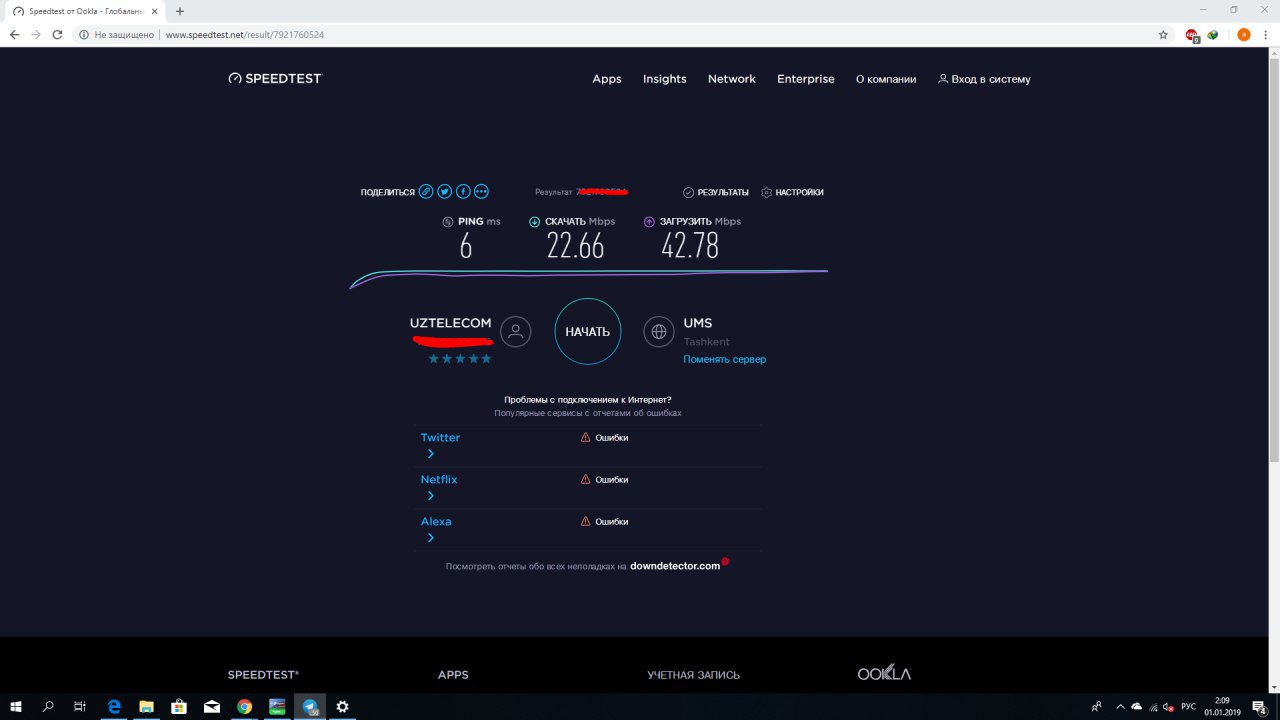
Task: Switch input language РУС indicator
Action: click(x=1188, y=706)
